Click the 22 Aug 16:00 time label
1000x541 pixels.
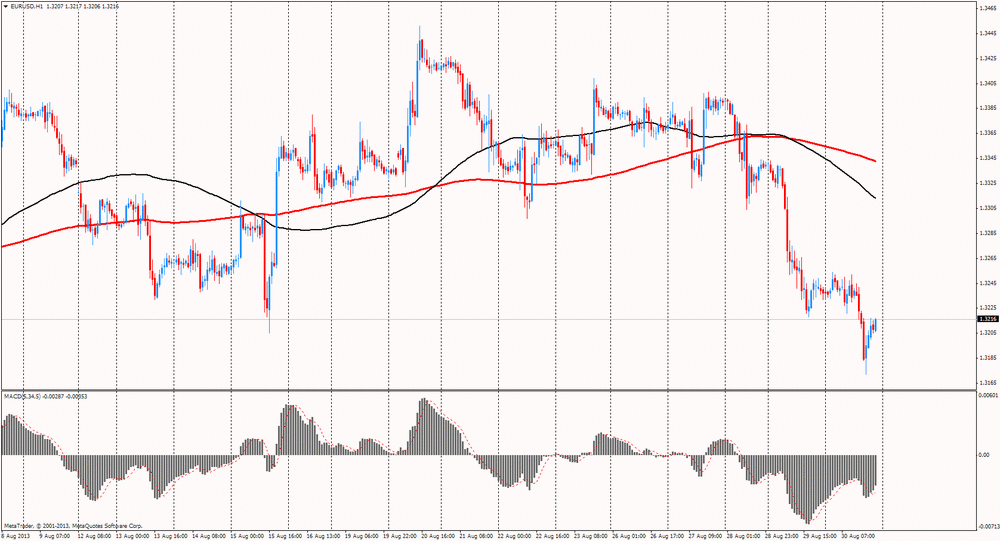click(554, 536)
